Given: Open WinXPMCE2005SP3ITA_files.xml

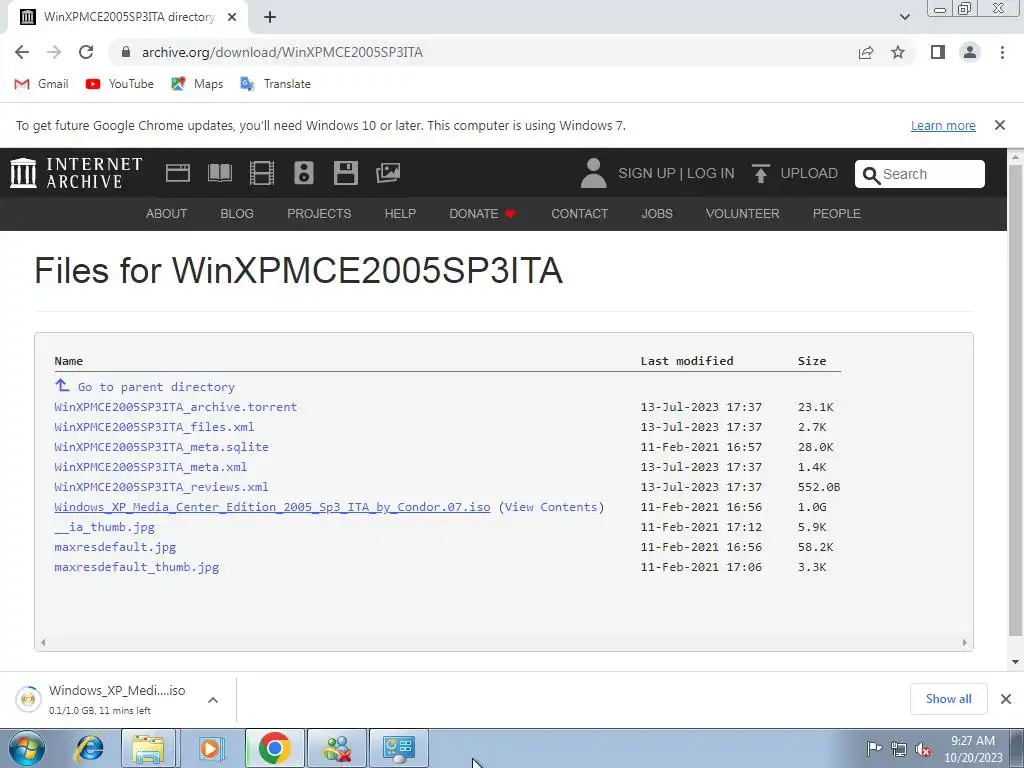Looking at the screenshot, I should (154, 427).
